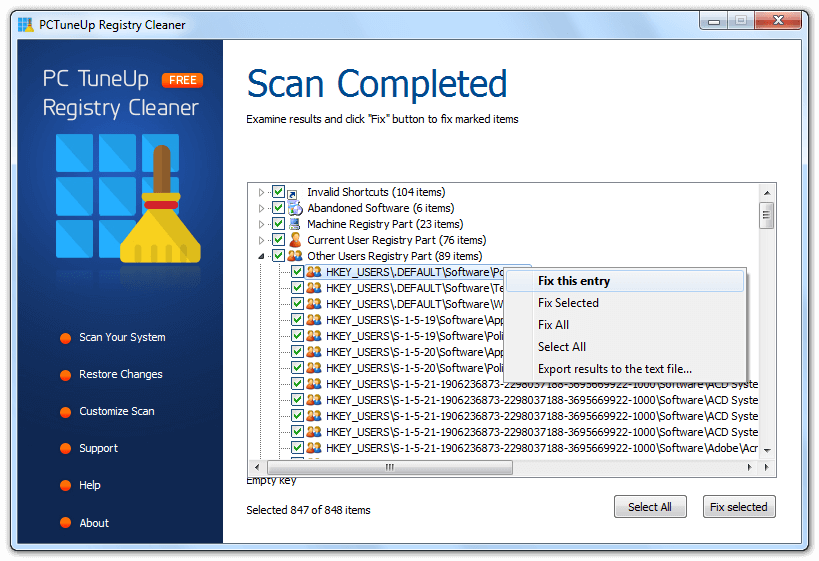
Task: Click the Fix selected button
Action: point(739,507)
